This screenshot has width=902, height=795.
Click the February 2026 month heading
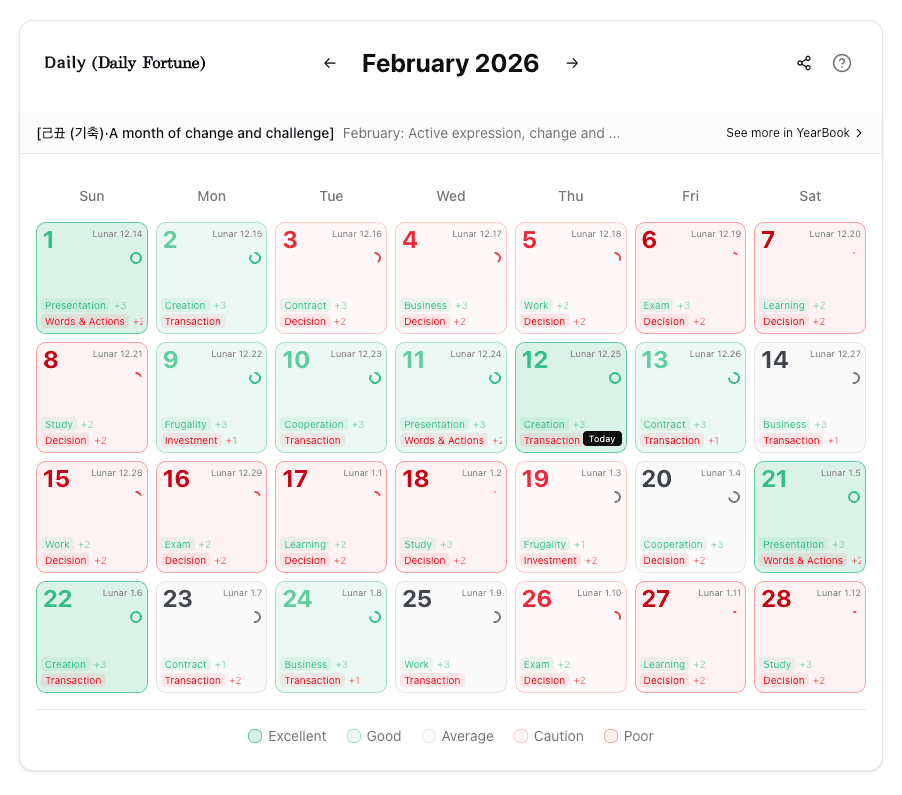(450, 63)
